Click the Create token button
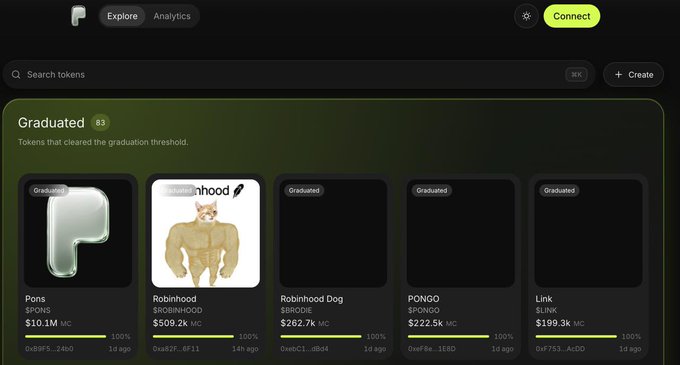 click(x=633, y=75)
